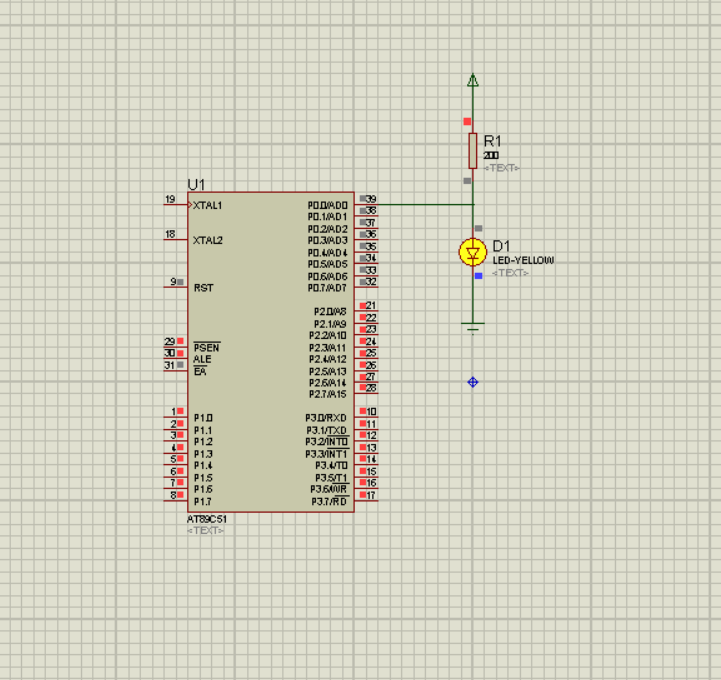The width and height of the screenshot is (721, 680).
Task: Click pin number 29 on U1
Action: click(170, 341)
